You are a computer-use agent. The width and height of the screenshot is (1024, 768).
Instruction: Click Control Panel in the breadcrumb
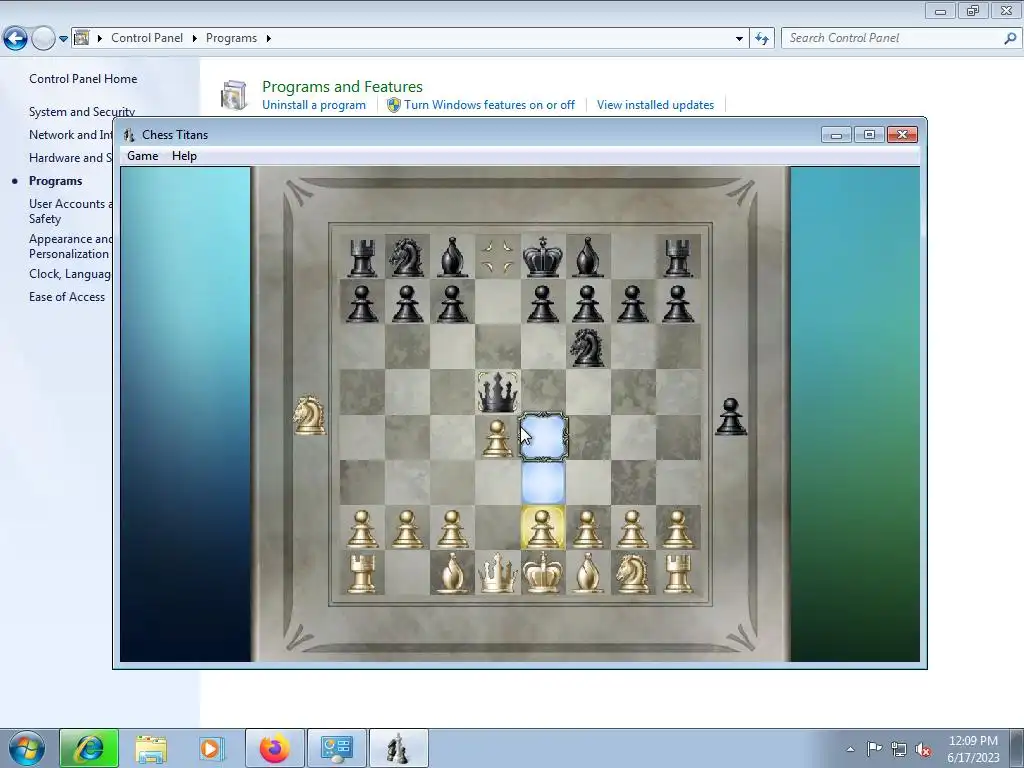click(147, 38)
